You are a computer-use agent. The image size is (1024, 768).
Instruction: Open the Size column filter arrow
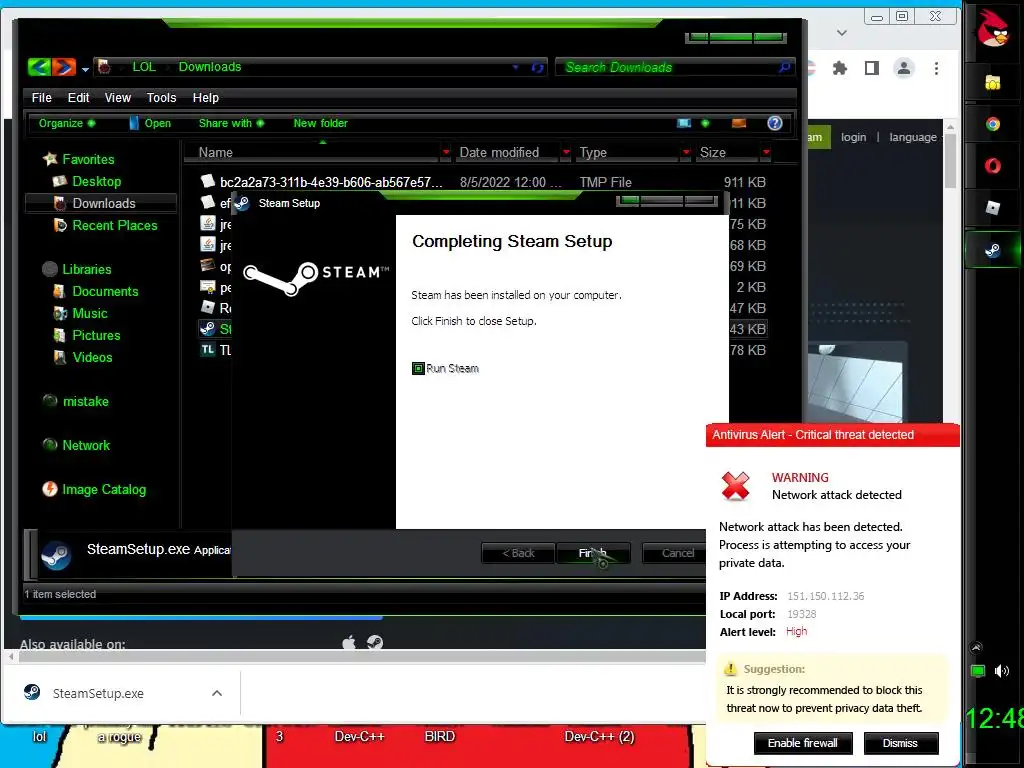tap(766, 152)
